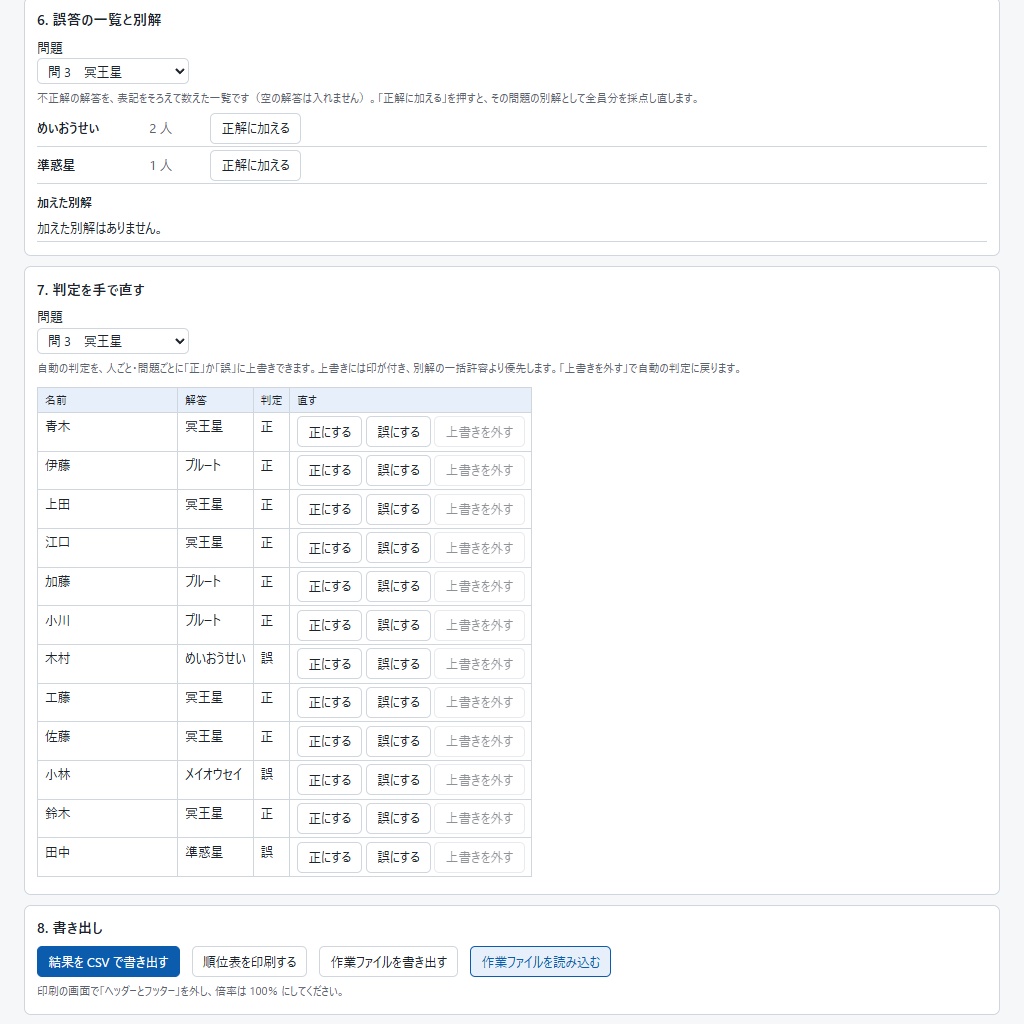
Task: Click 誤にする in the 工藤 row
Action: 398,702
